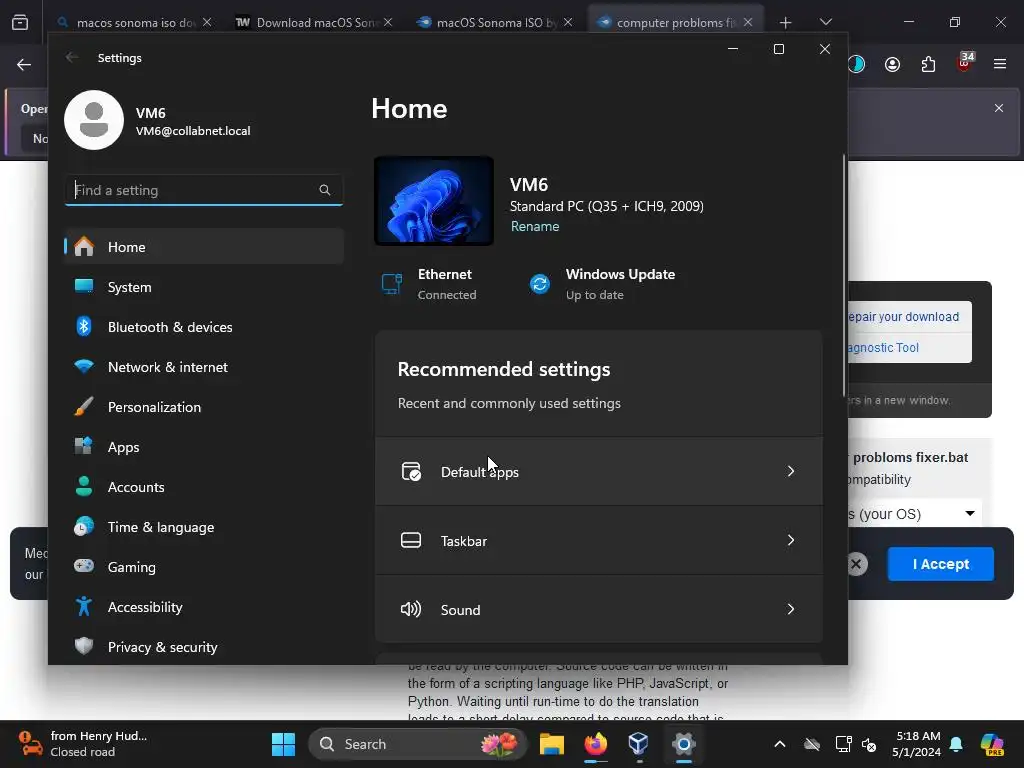Open the browser hamburger menu
Screen dimensions: 1024x768
point(999,64)
